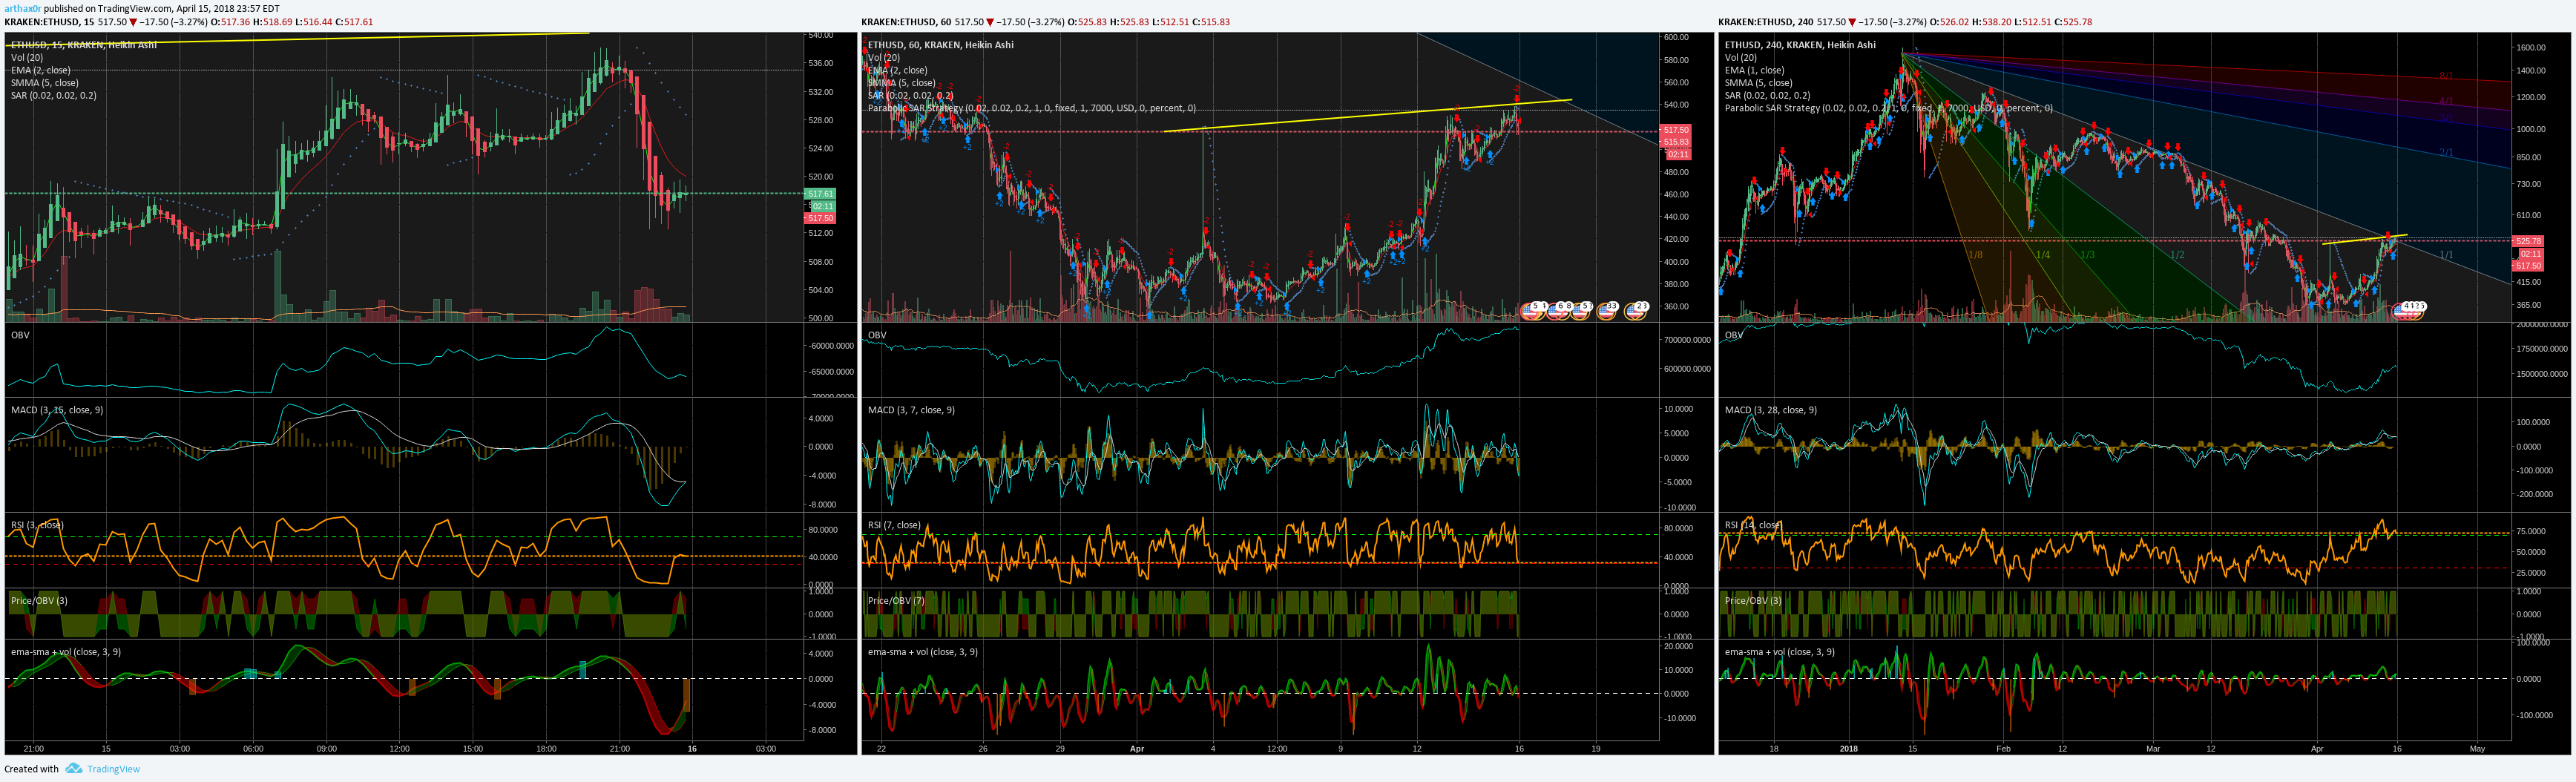The height and width of the screenshot is (782, 2576).
Task: Click Parabolic SAR Strategy in the 60 chart
Action: (x=1031, y=108)
